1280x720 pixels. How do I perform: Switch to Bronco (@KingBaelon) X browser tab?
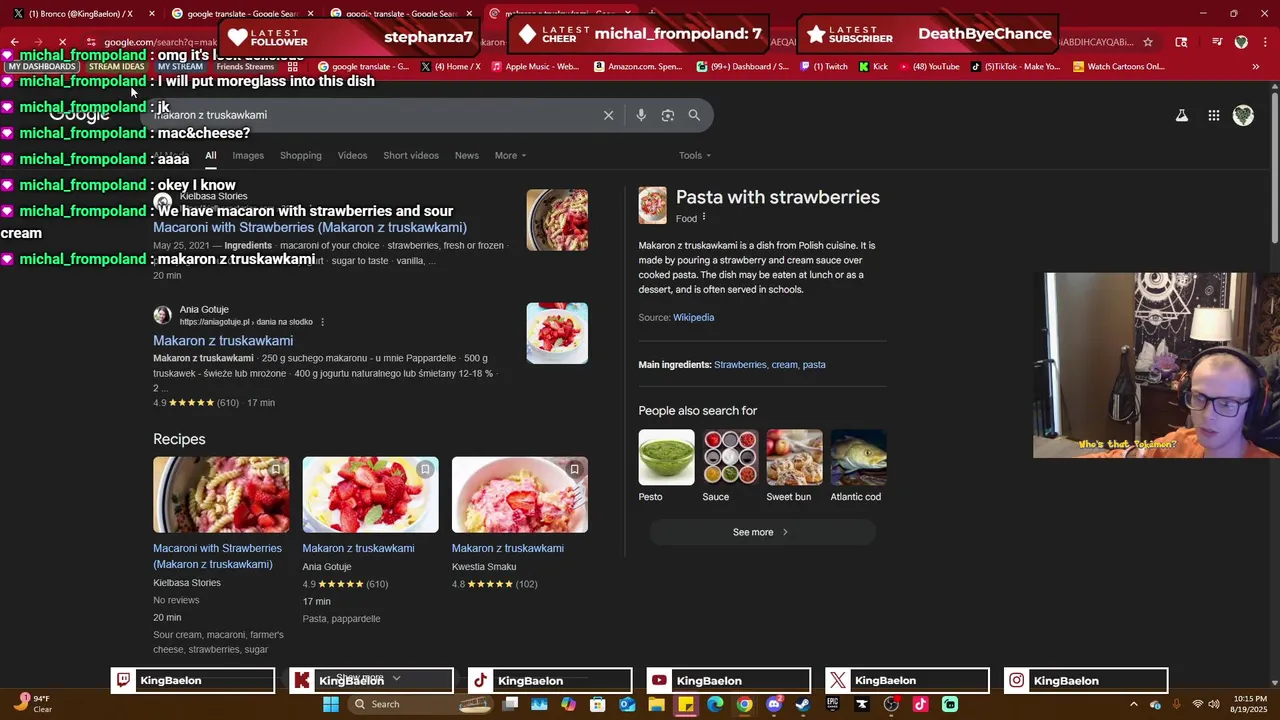click(x=80, y=14)
